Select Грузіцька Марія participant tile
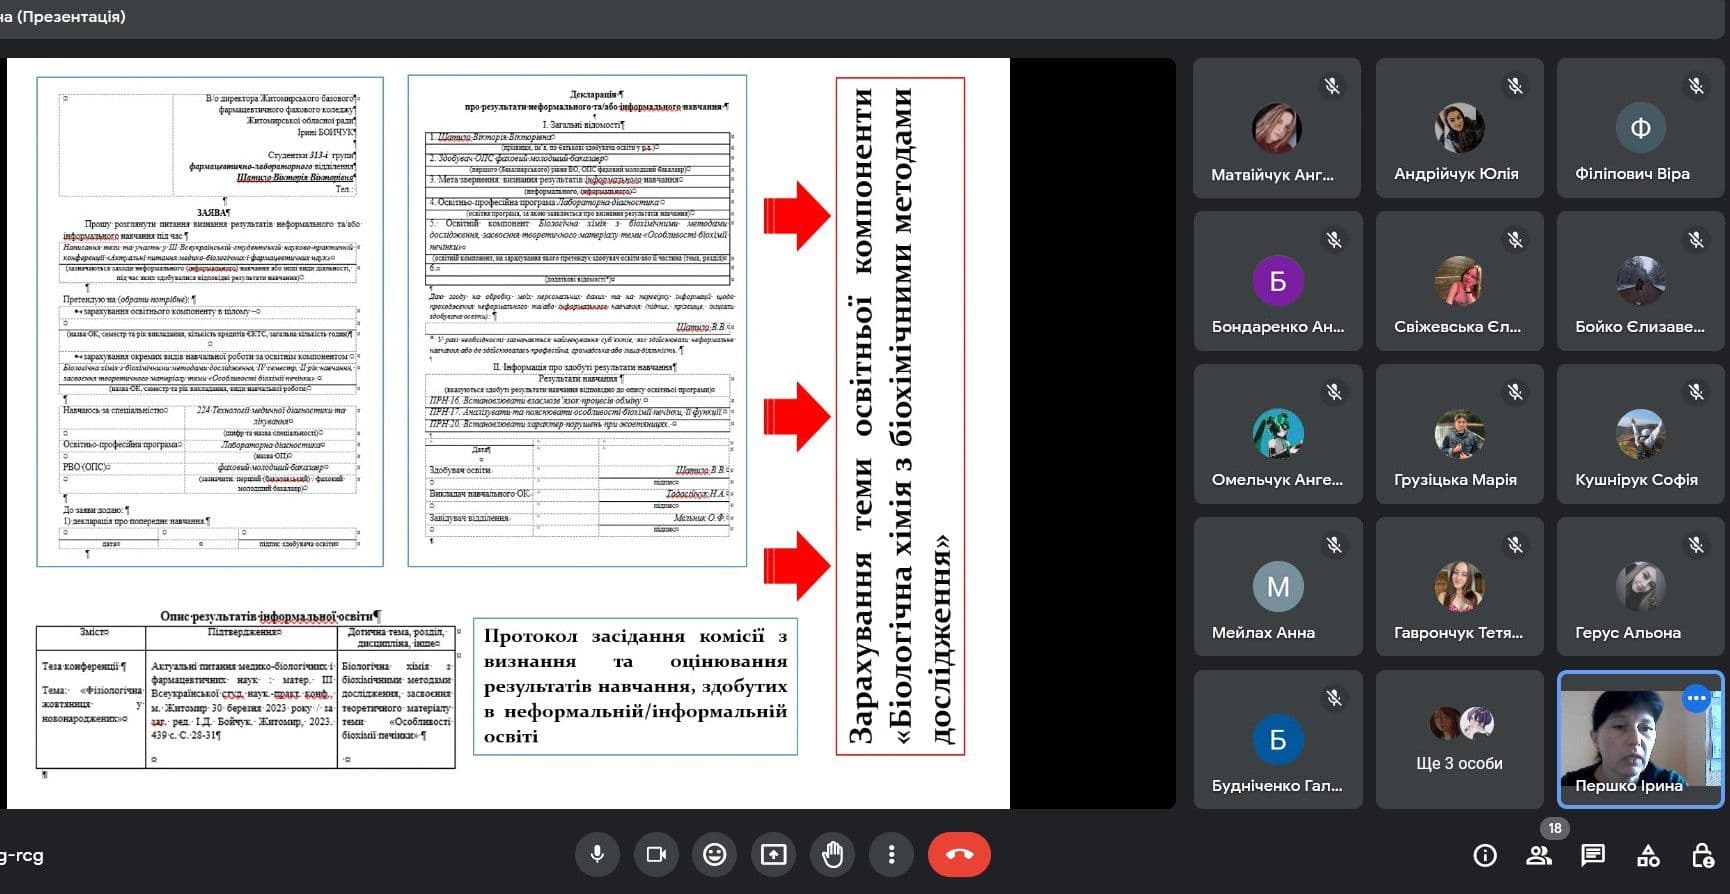This screenshot has height=894, width=1730. point(1459,433)
